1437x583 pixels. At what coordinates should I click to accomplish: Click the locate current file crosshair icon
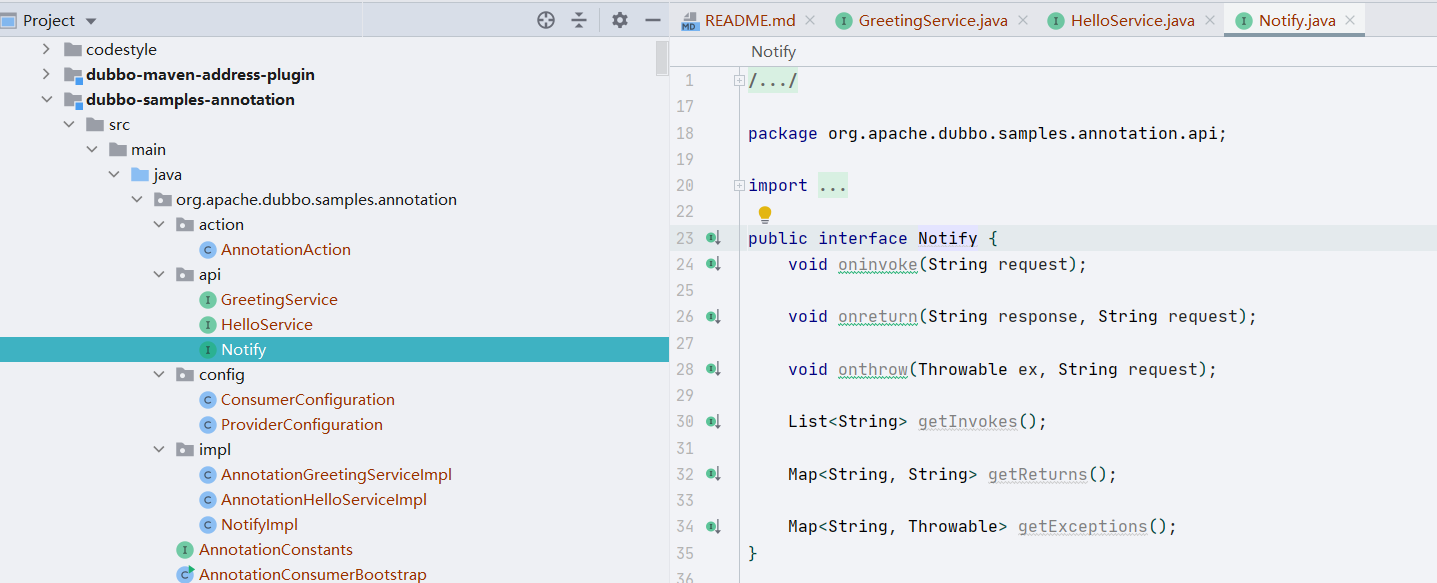546,20
